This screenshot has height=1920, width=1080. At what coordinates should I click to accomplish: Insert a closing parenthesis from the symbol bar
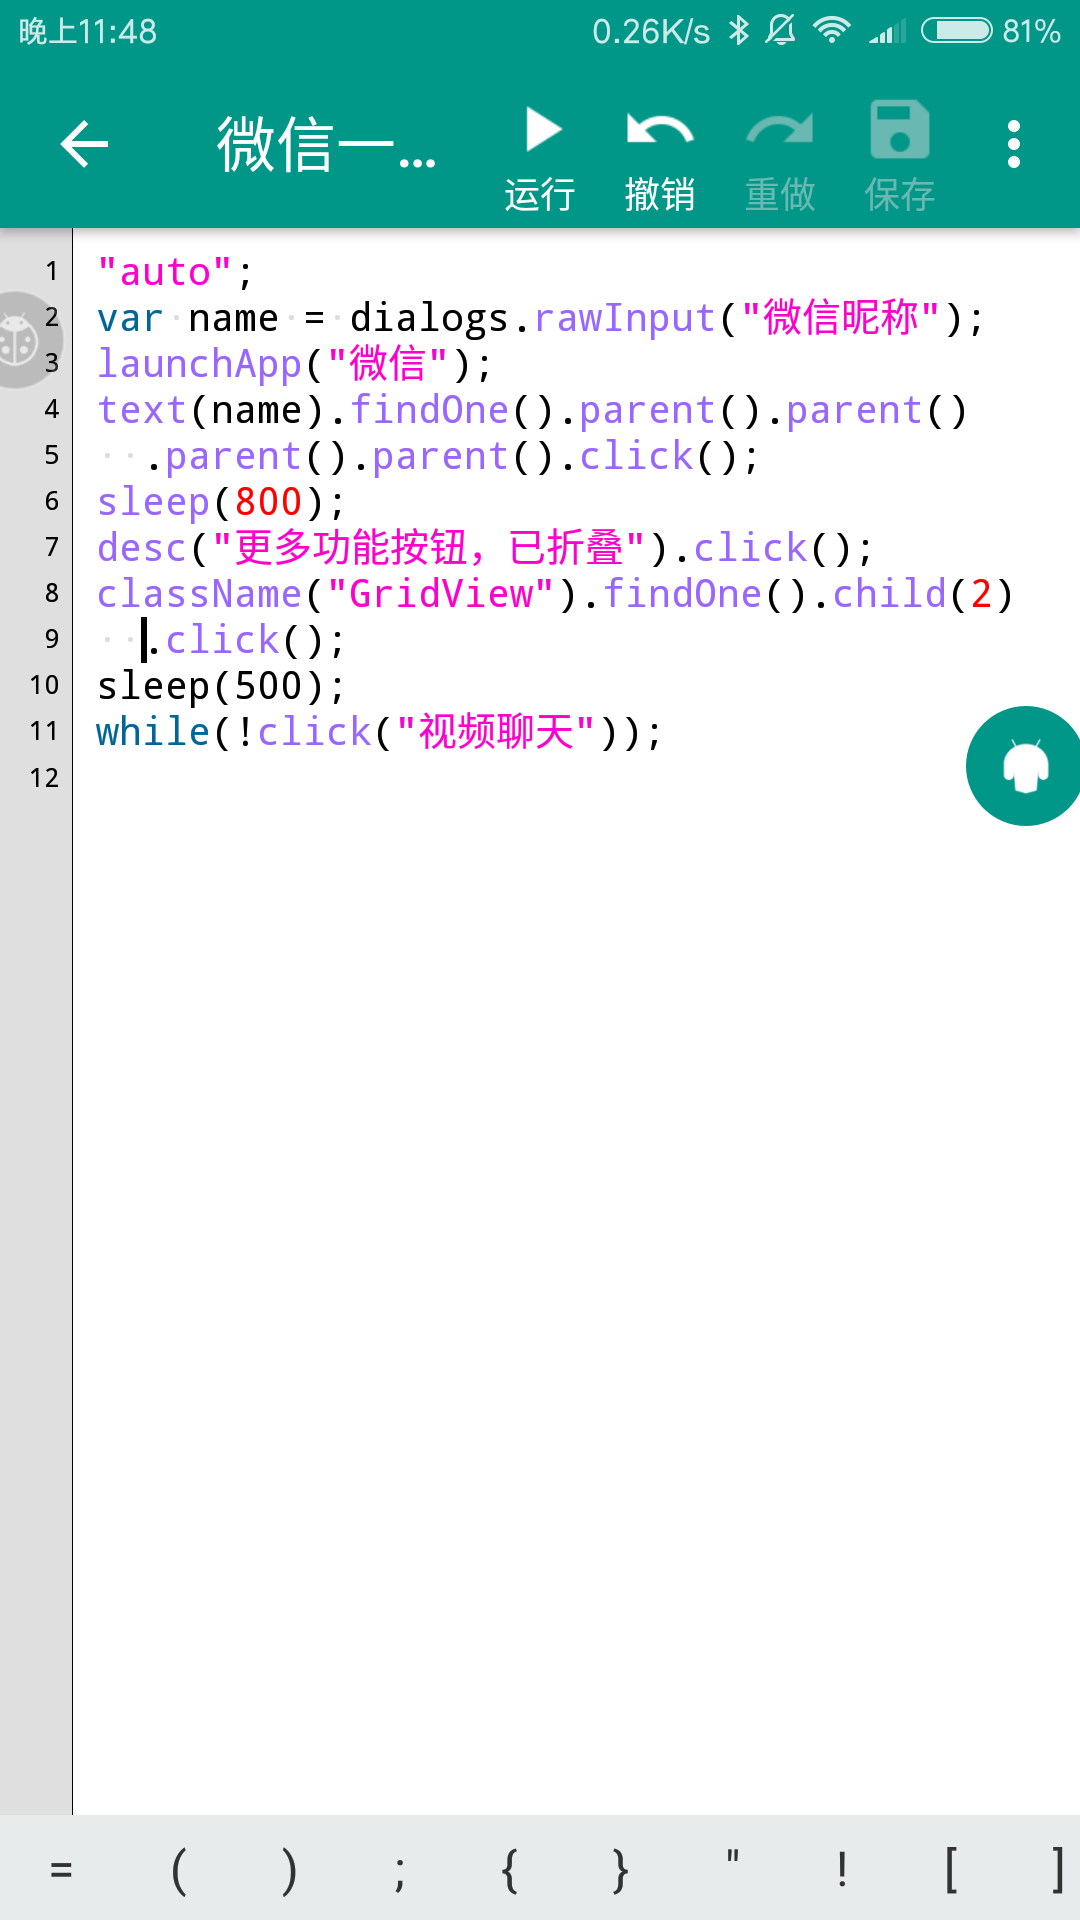[x=289, y=1870]
